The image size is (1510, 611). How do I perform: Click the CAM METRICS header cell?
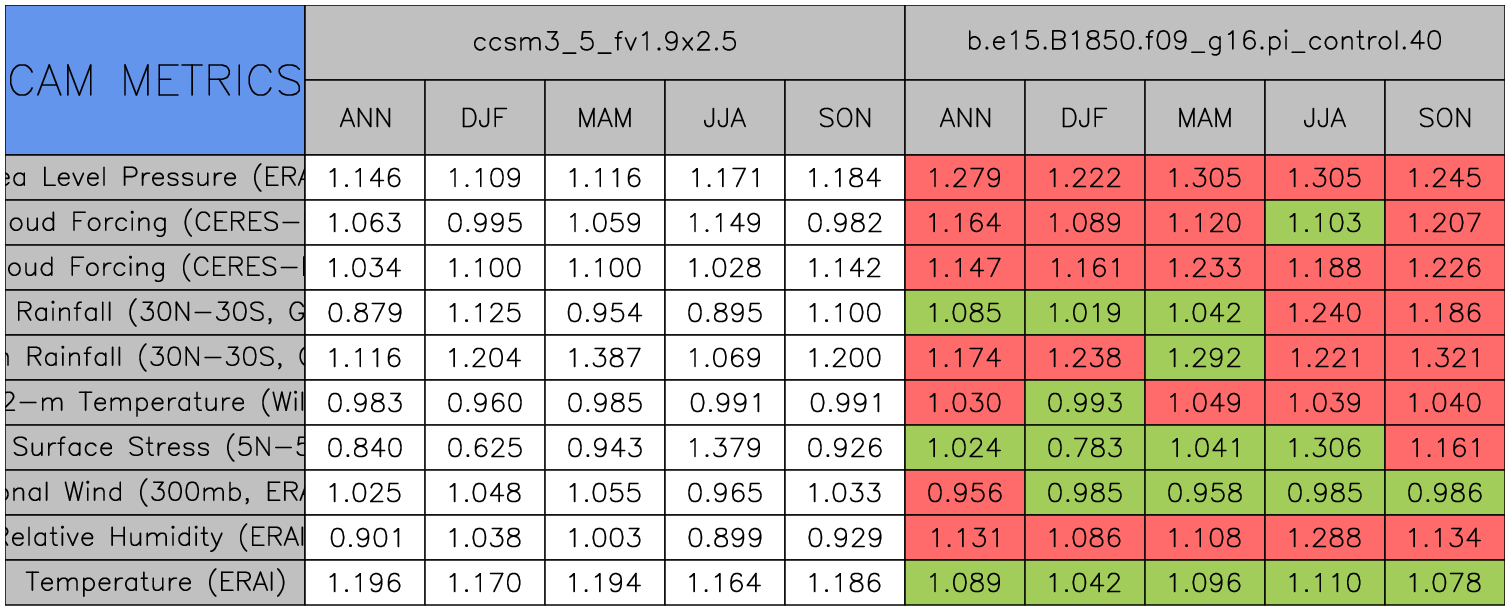tap(154, 80)
